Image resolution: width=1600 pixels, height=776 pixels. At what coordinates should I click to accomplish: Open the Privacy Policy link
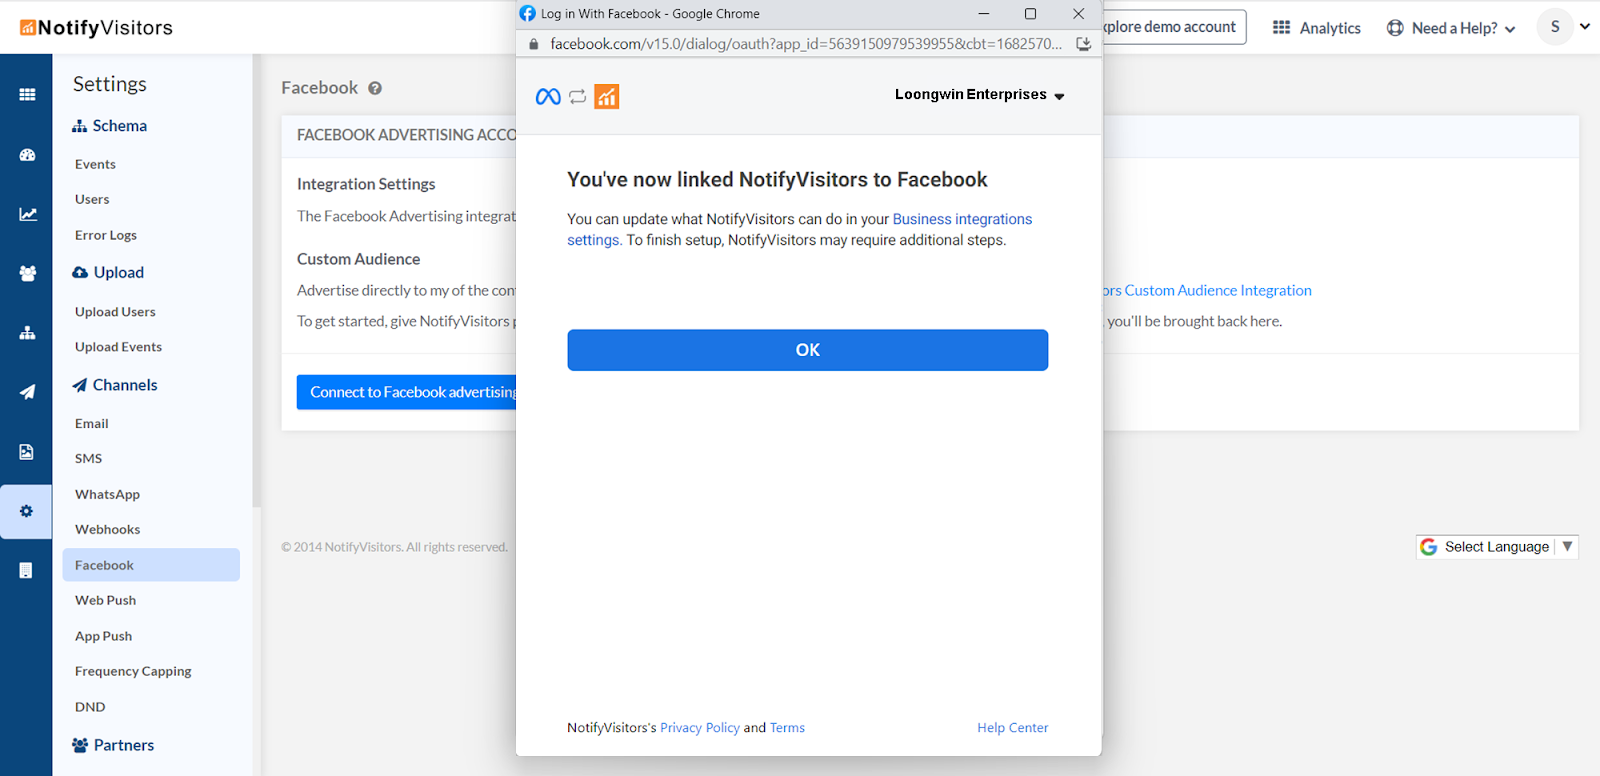[700, 728]
